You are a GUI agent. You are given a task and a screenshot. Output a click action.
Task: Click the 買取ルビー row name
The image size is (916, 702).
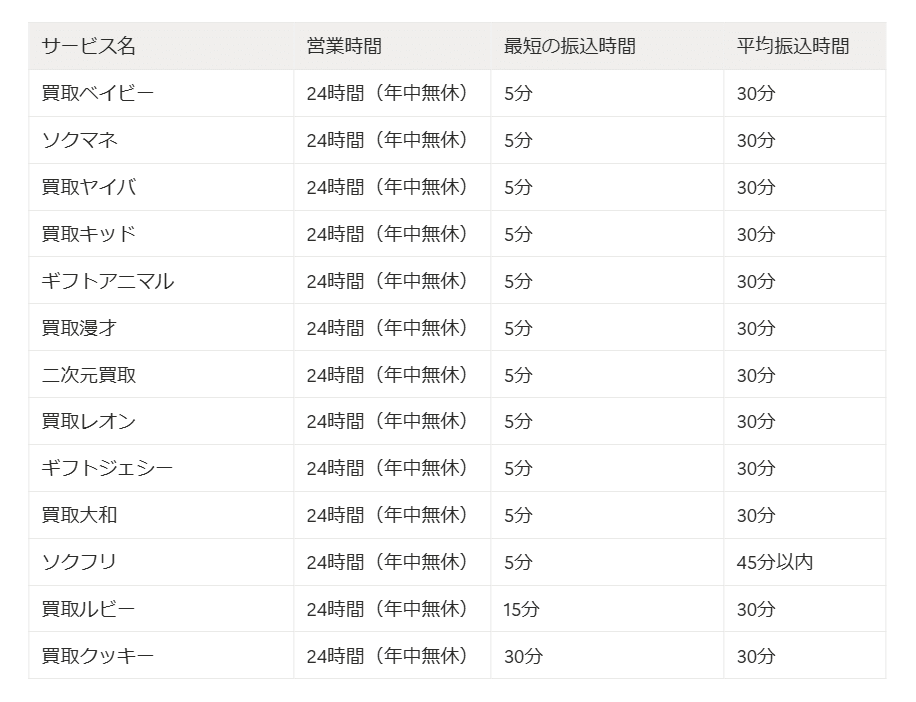click(x=88, y=609)
